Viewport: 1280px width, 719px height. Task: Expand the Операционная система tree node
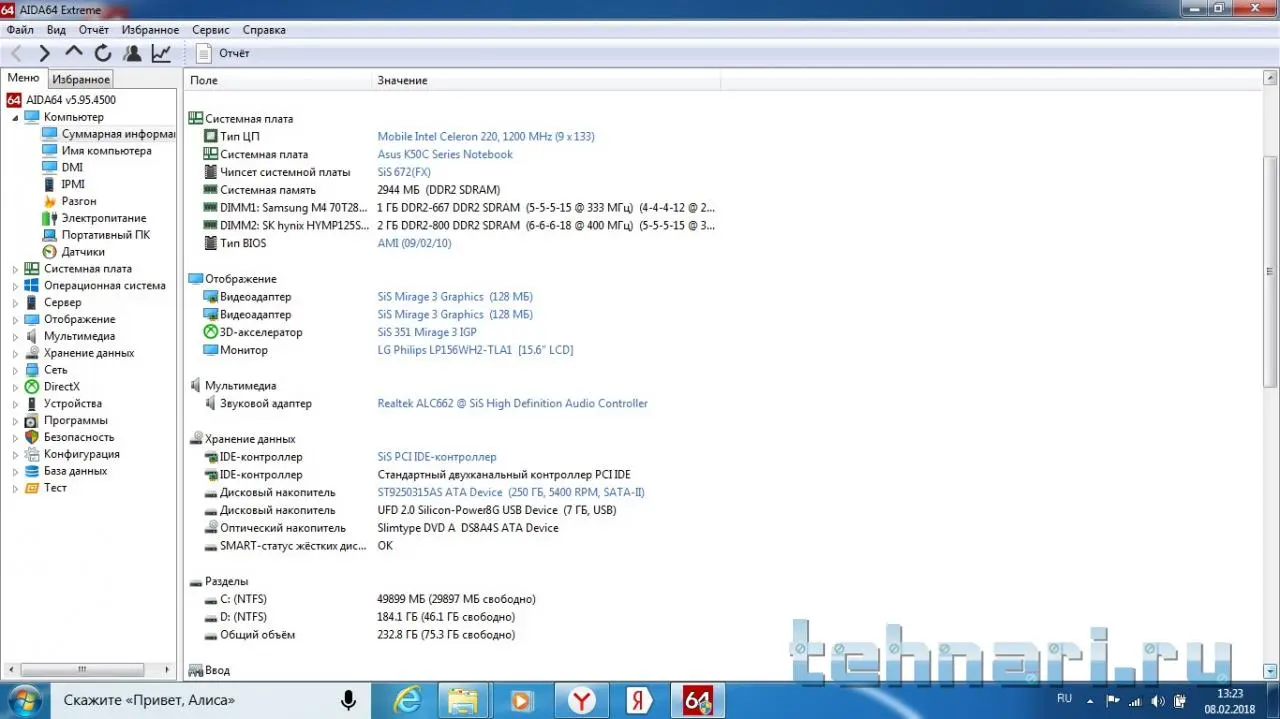tap(15, 286)
